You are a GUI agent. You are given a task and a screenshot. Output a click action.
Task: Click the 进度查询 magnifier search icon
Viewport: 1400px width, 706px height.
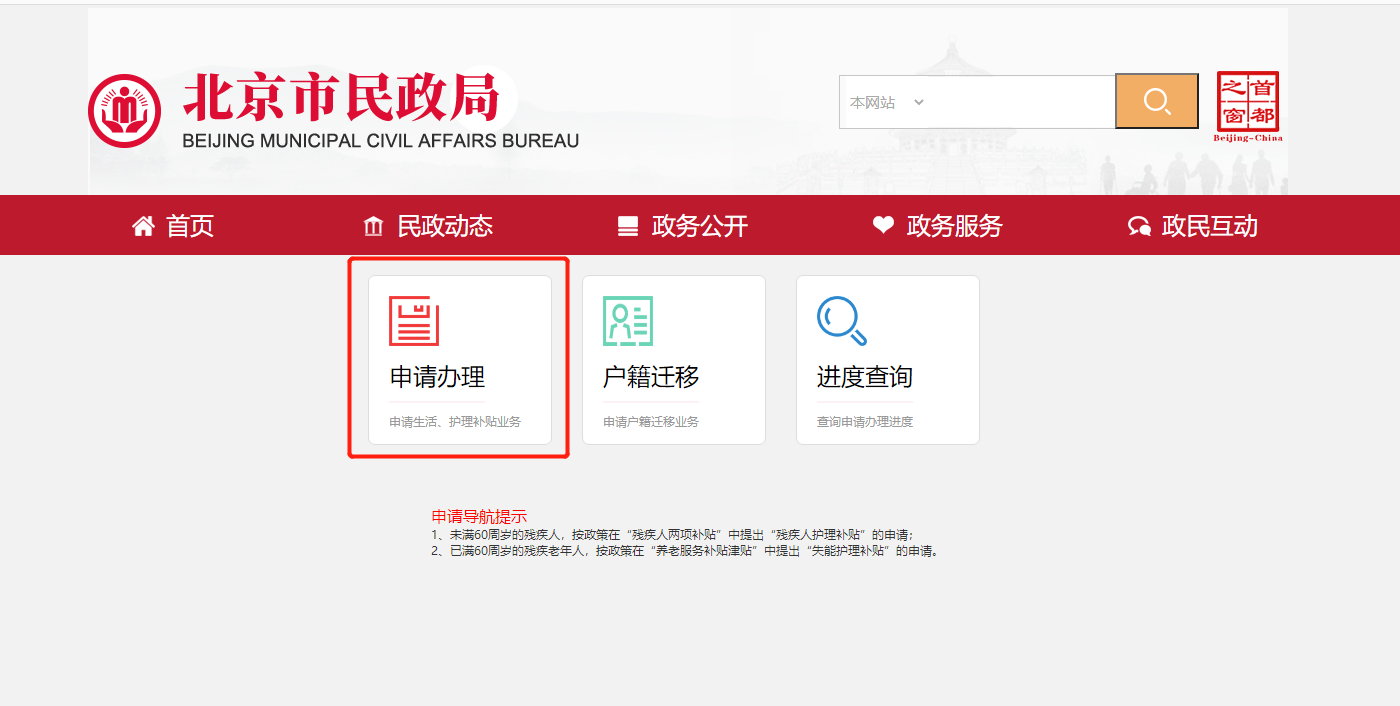pos(840,320)
